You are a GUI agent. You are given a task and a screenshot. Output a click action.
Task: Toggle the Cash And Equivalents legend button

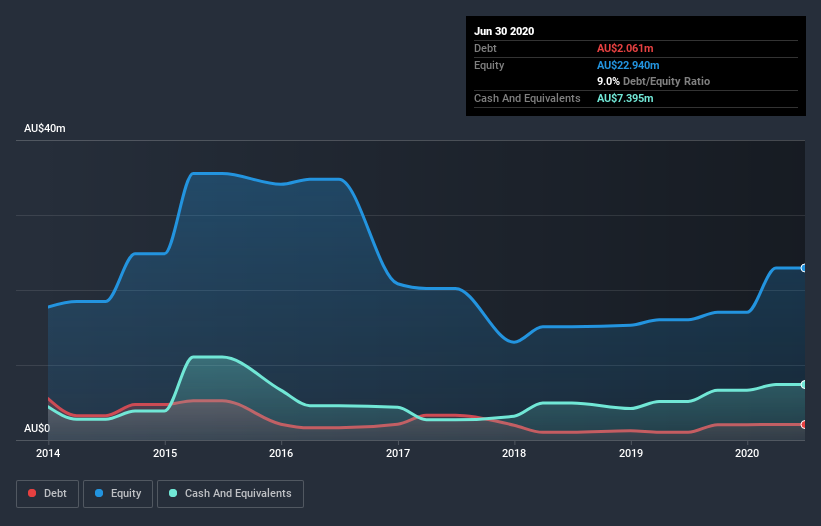click(x=230, y=494)
